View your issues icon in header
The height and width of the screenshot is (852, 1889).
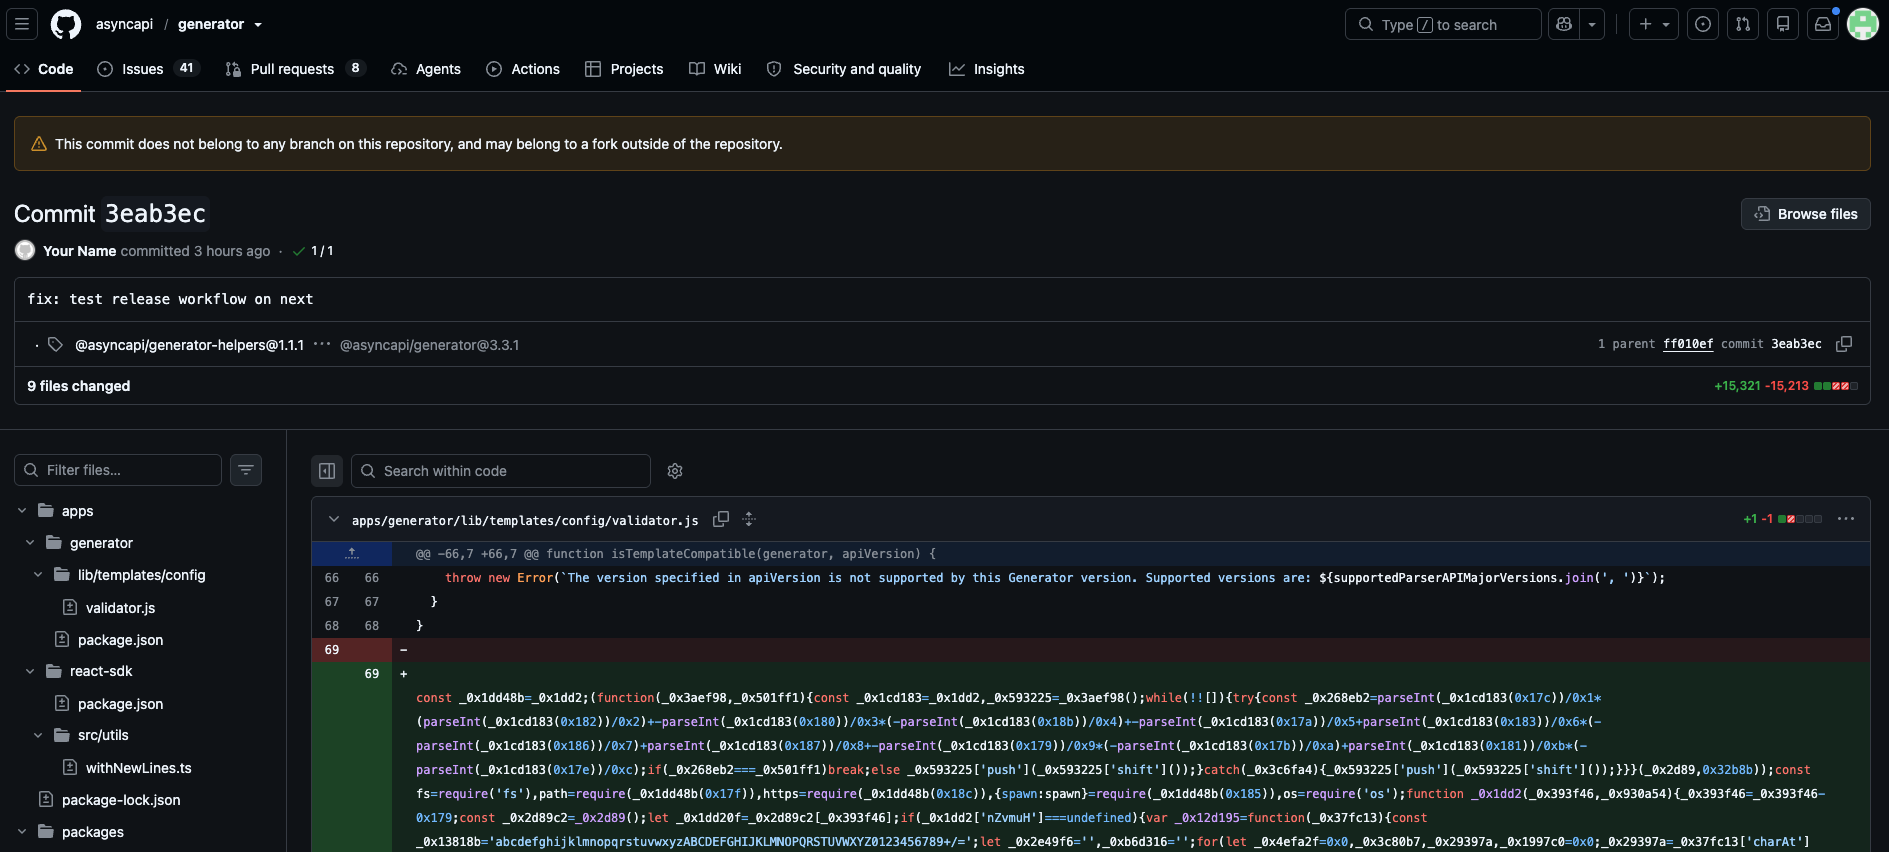(x=1703, y=24)
